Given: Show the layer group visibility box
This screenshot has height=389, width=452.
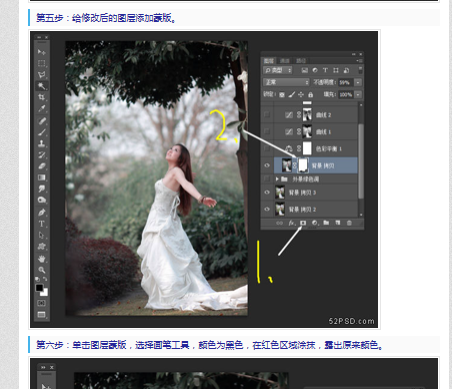Looking at the screenshot, I should coord(267,179).
